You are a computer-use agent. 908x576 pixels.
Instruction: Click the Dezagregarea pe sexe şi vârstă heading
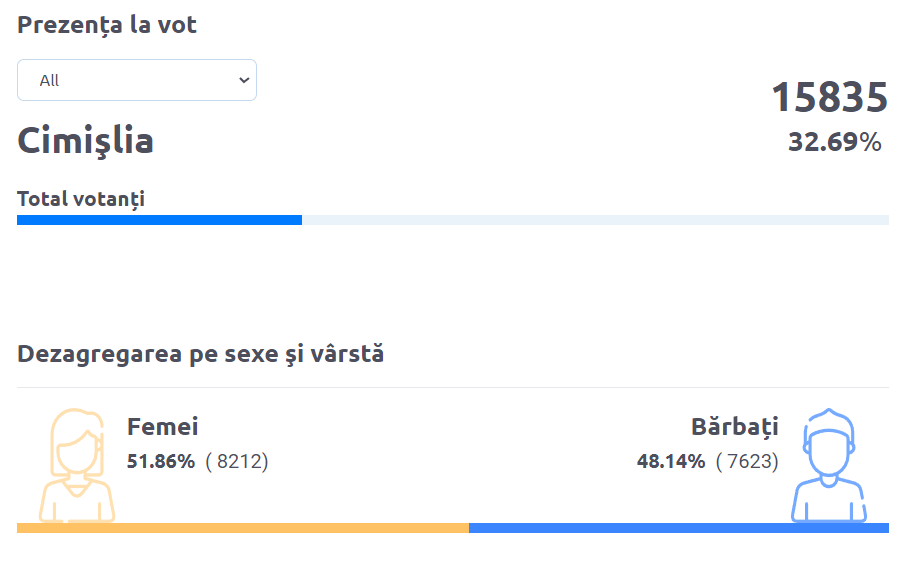point(200,354)
